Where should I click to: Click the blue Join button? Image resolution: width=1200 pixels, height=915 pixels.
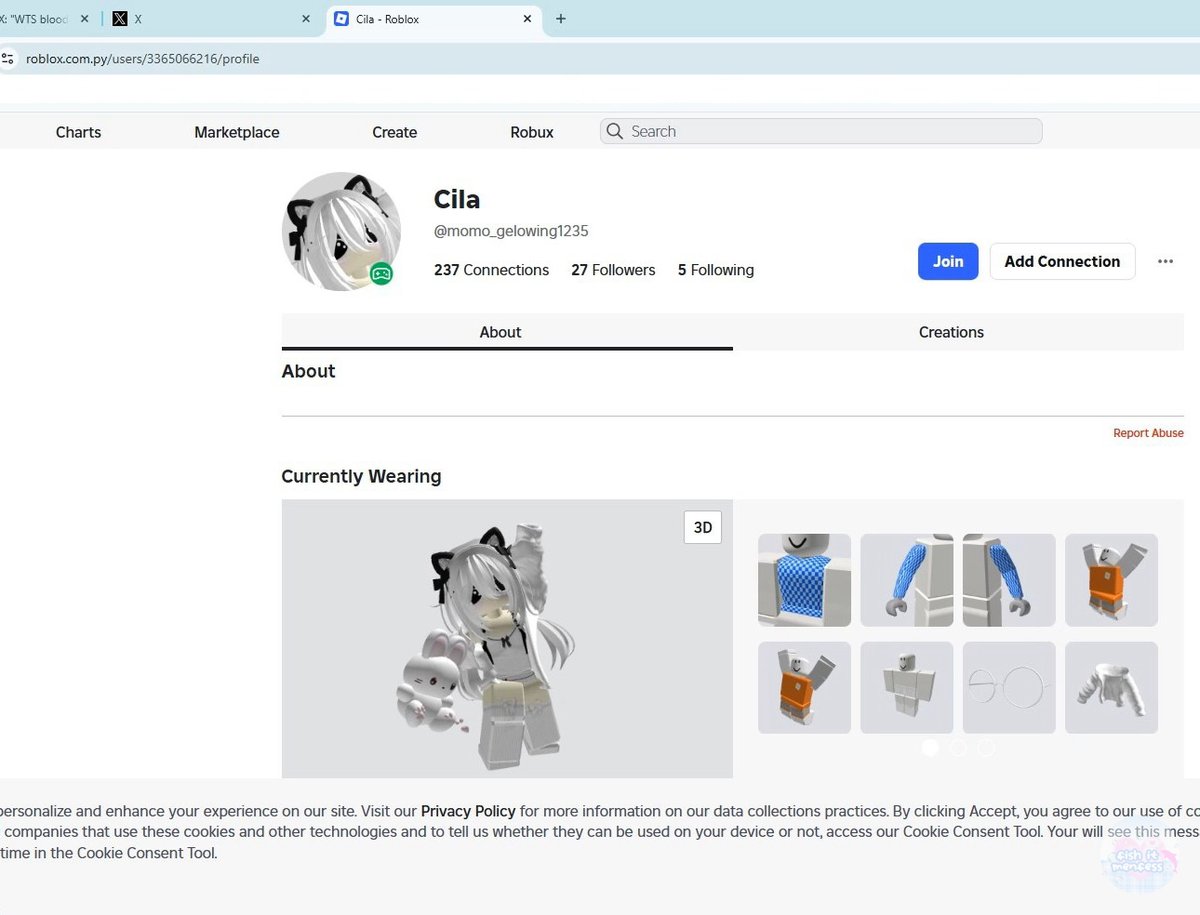948,261
